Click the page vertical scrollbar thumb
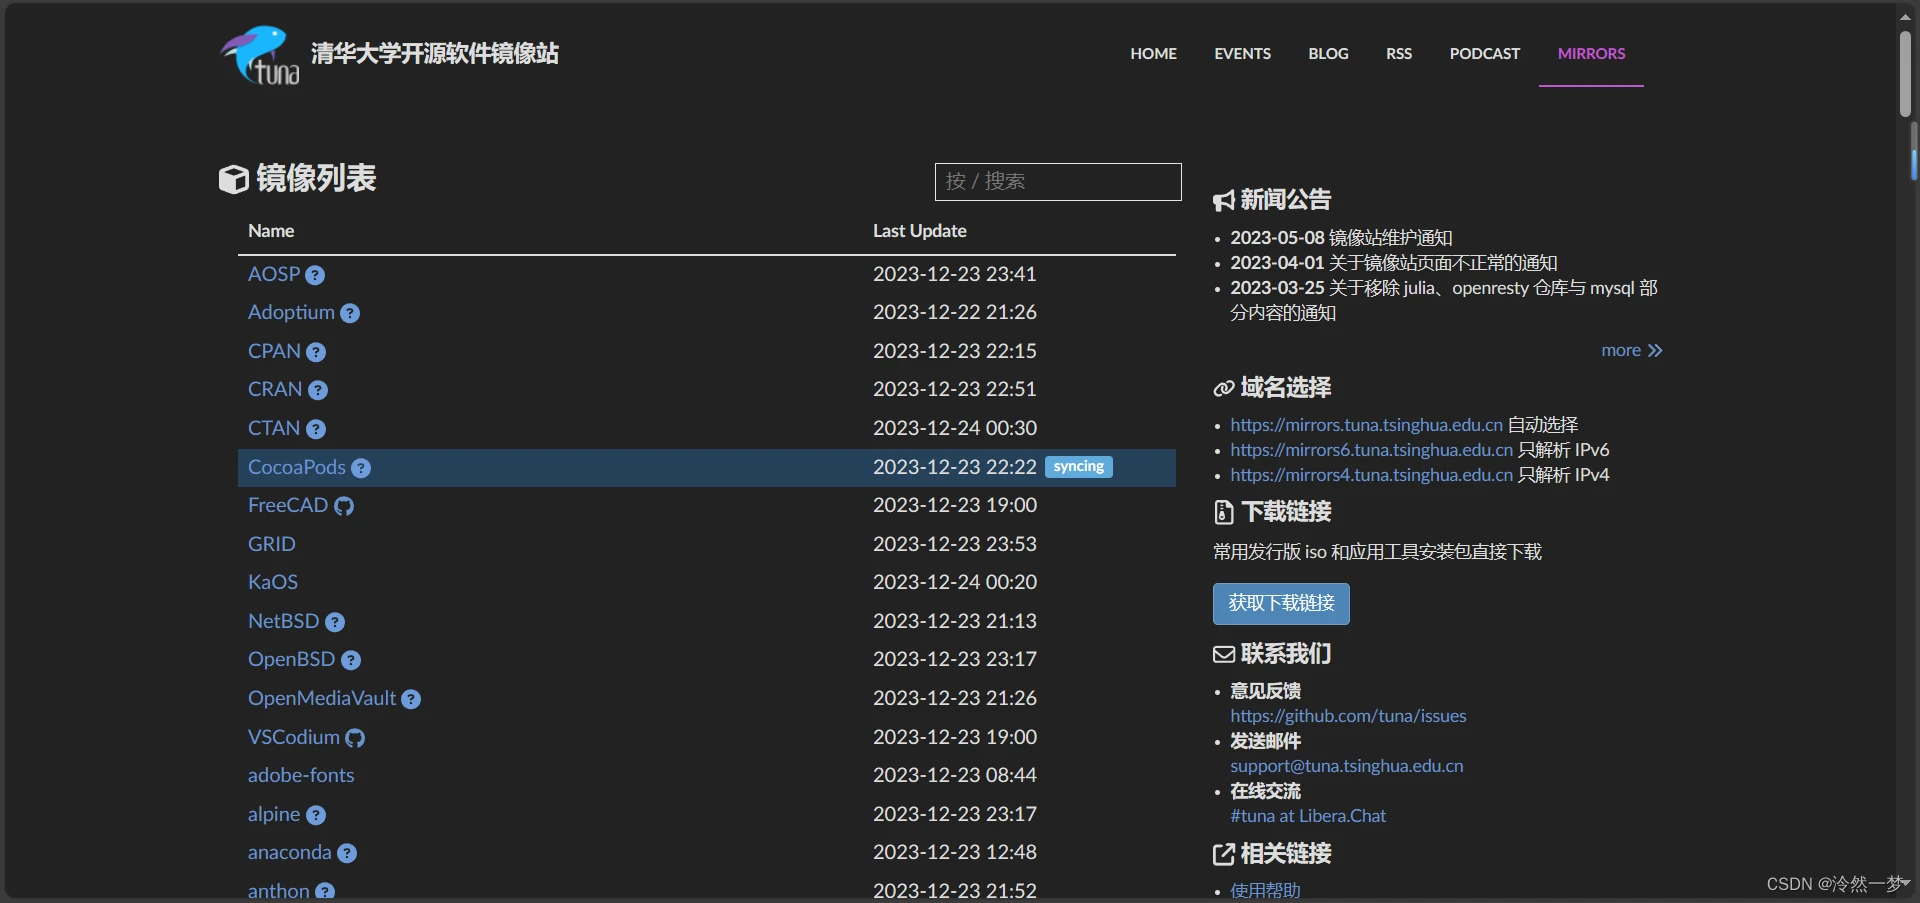Screen dimensions: 1920x903 click(1906, 74)
